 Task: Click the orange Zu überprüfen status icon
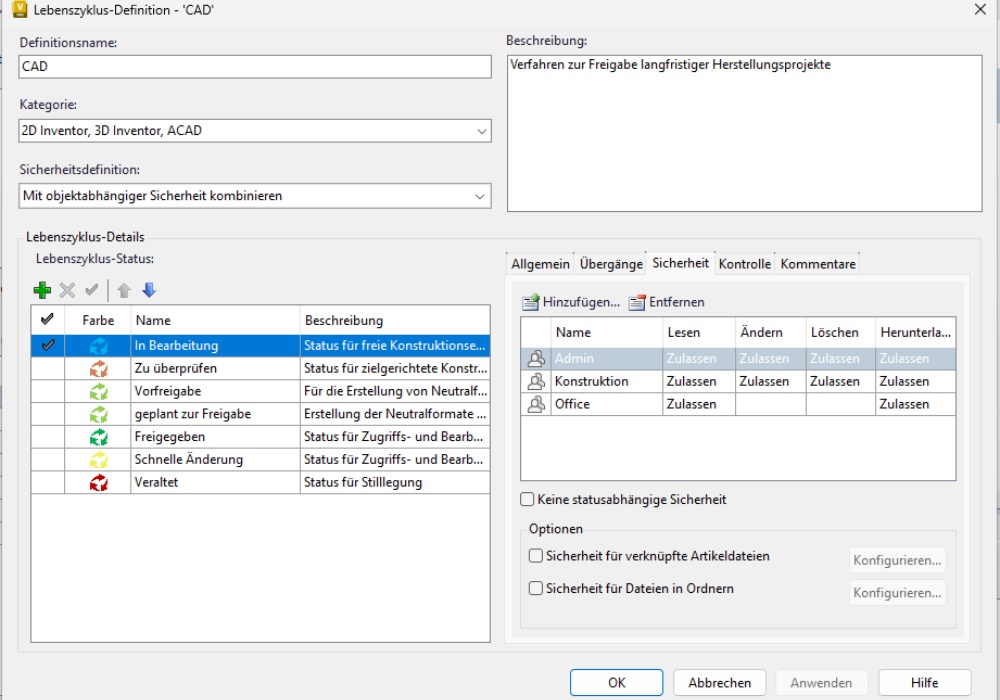(98, 368)
